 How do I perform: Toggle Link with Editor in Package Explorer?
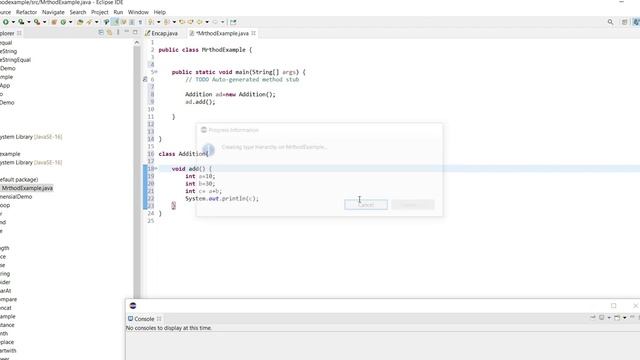coord(109,32)
